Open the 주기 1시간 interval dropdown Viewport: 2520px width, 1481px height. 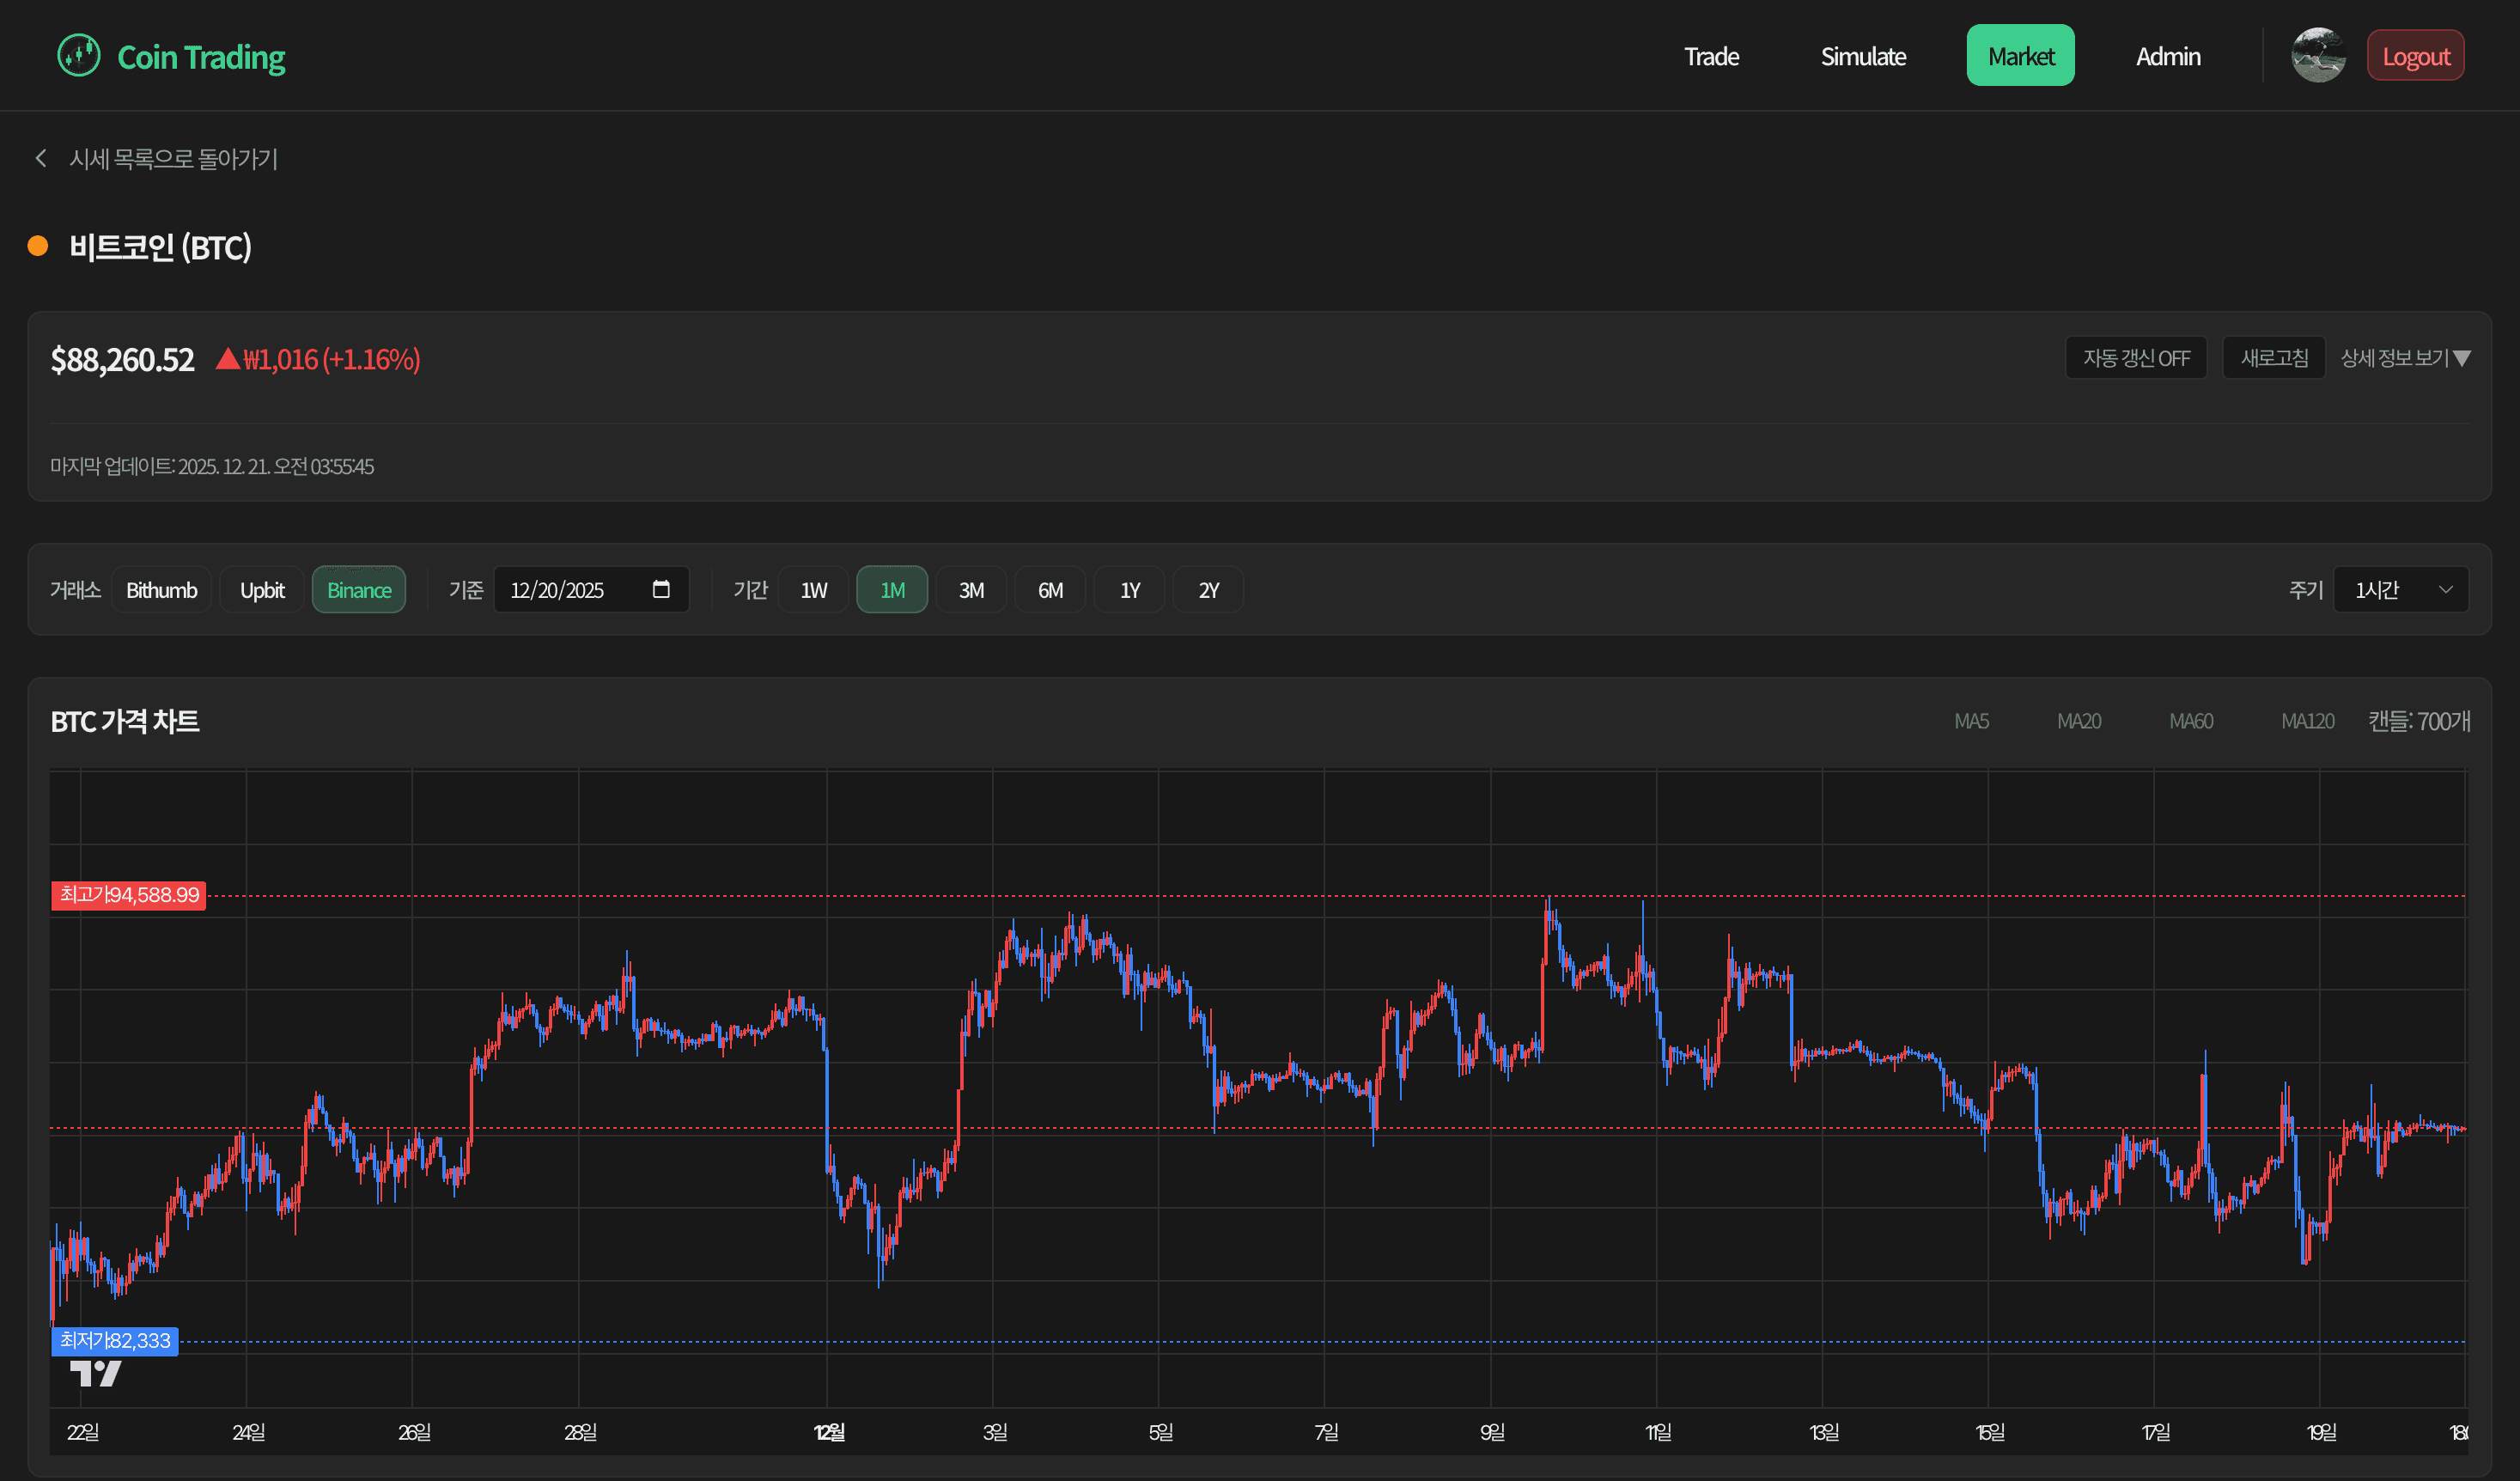point(2401,590)
